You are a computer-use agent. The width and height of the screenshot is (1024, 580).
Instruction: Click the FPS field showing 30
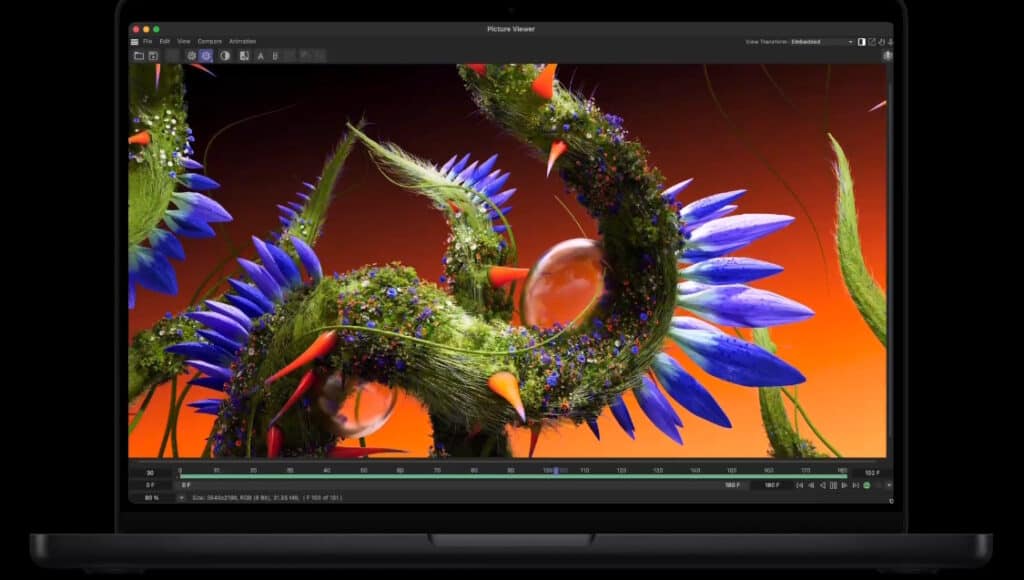coord(150,473)
